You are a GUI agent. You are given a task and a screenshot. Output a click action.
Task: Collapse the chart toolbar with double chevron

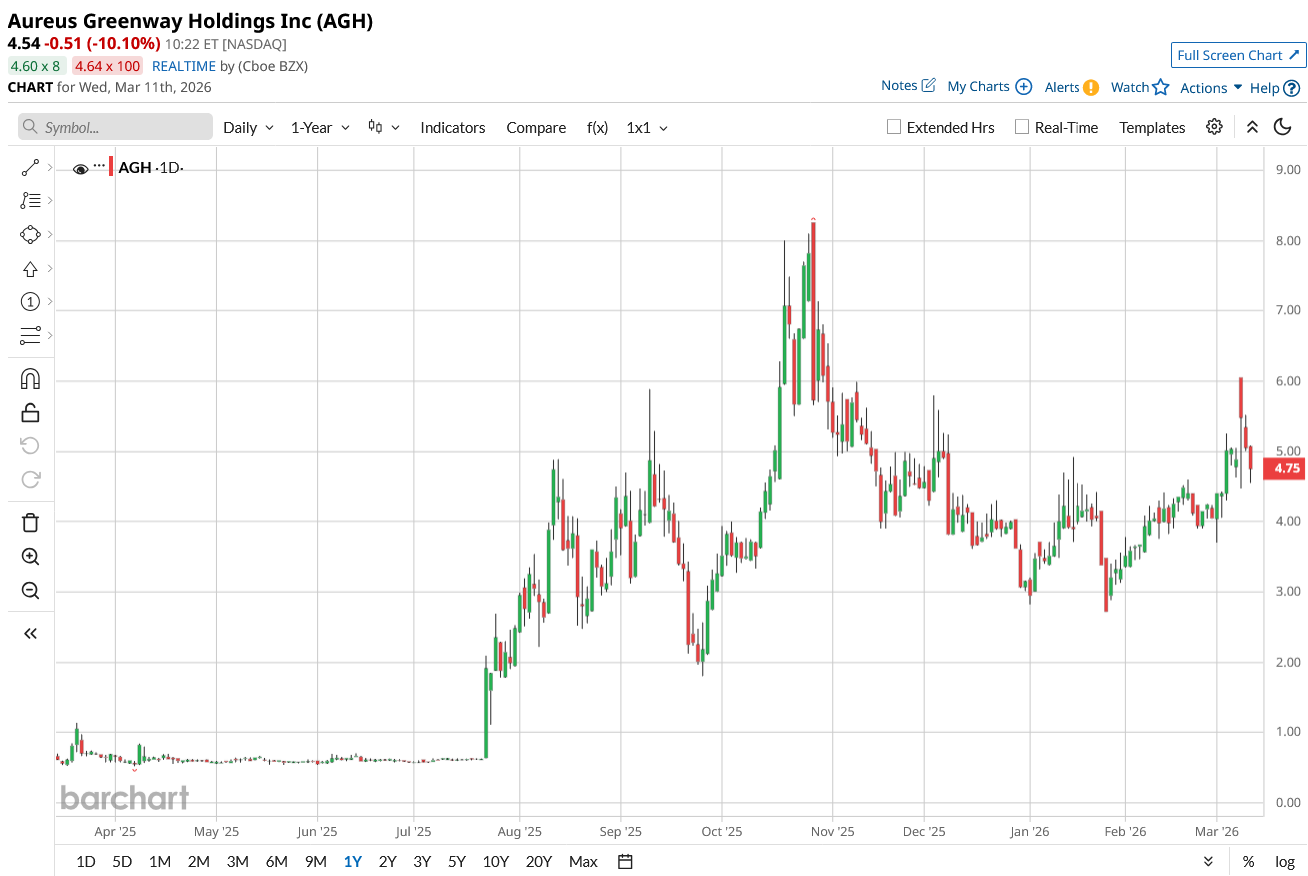1252,127
